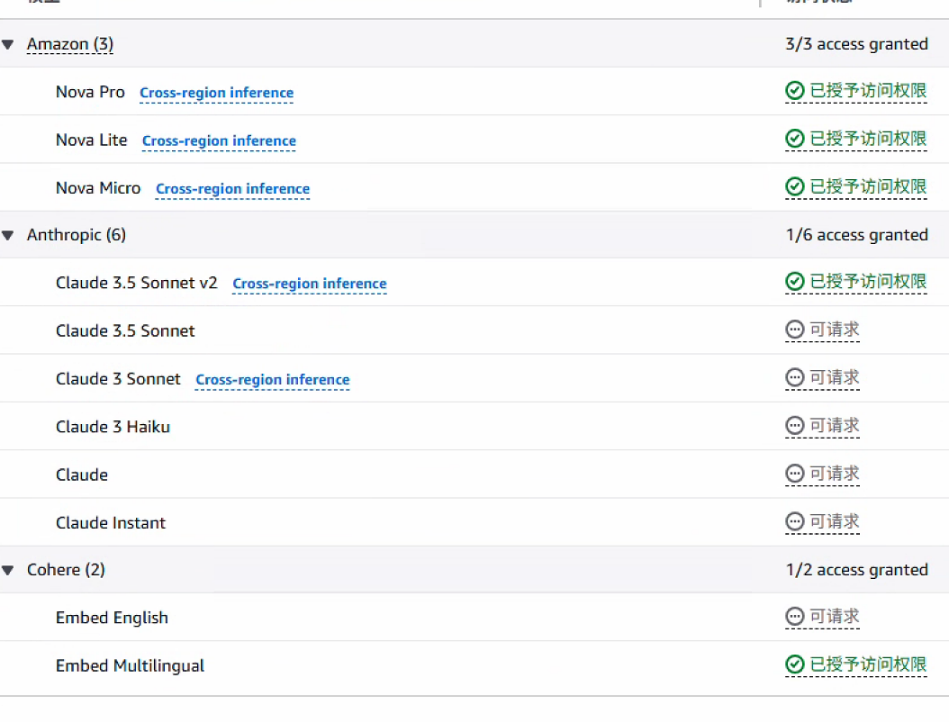Image resolution: width=949 pixels, height=722 pixels.
Task: Open Cross-region inference link for Nova Pro
Action: pos(217,93)
